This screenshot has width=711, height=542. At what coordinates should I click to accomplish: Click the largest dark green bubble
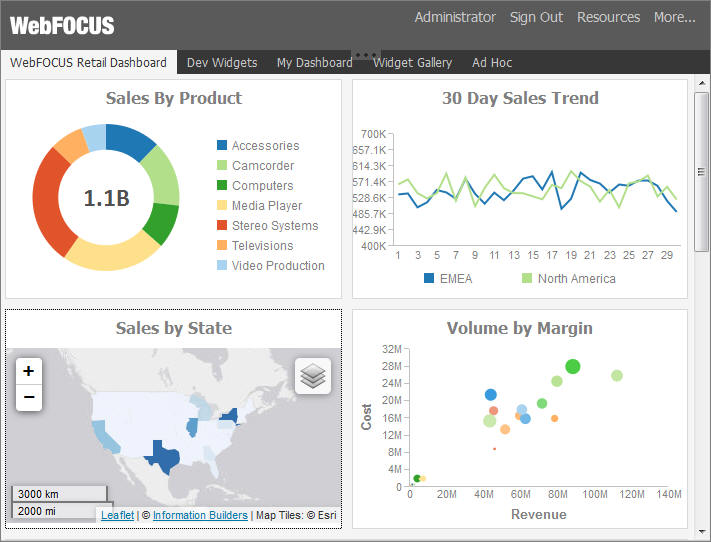(x=573, y=366)
